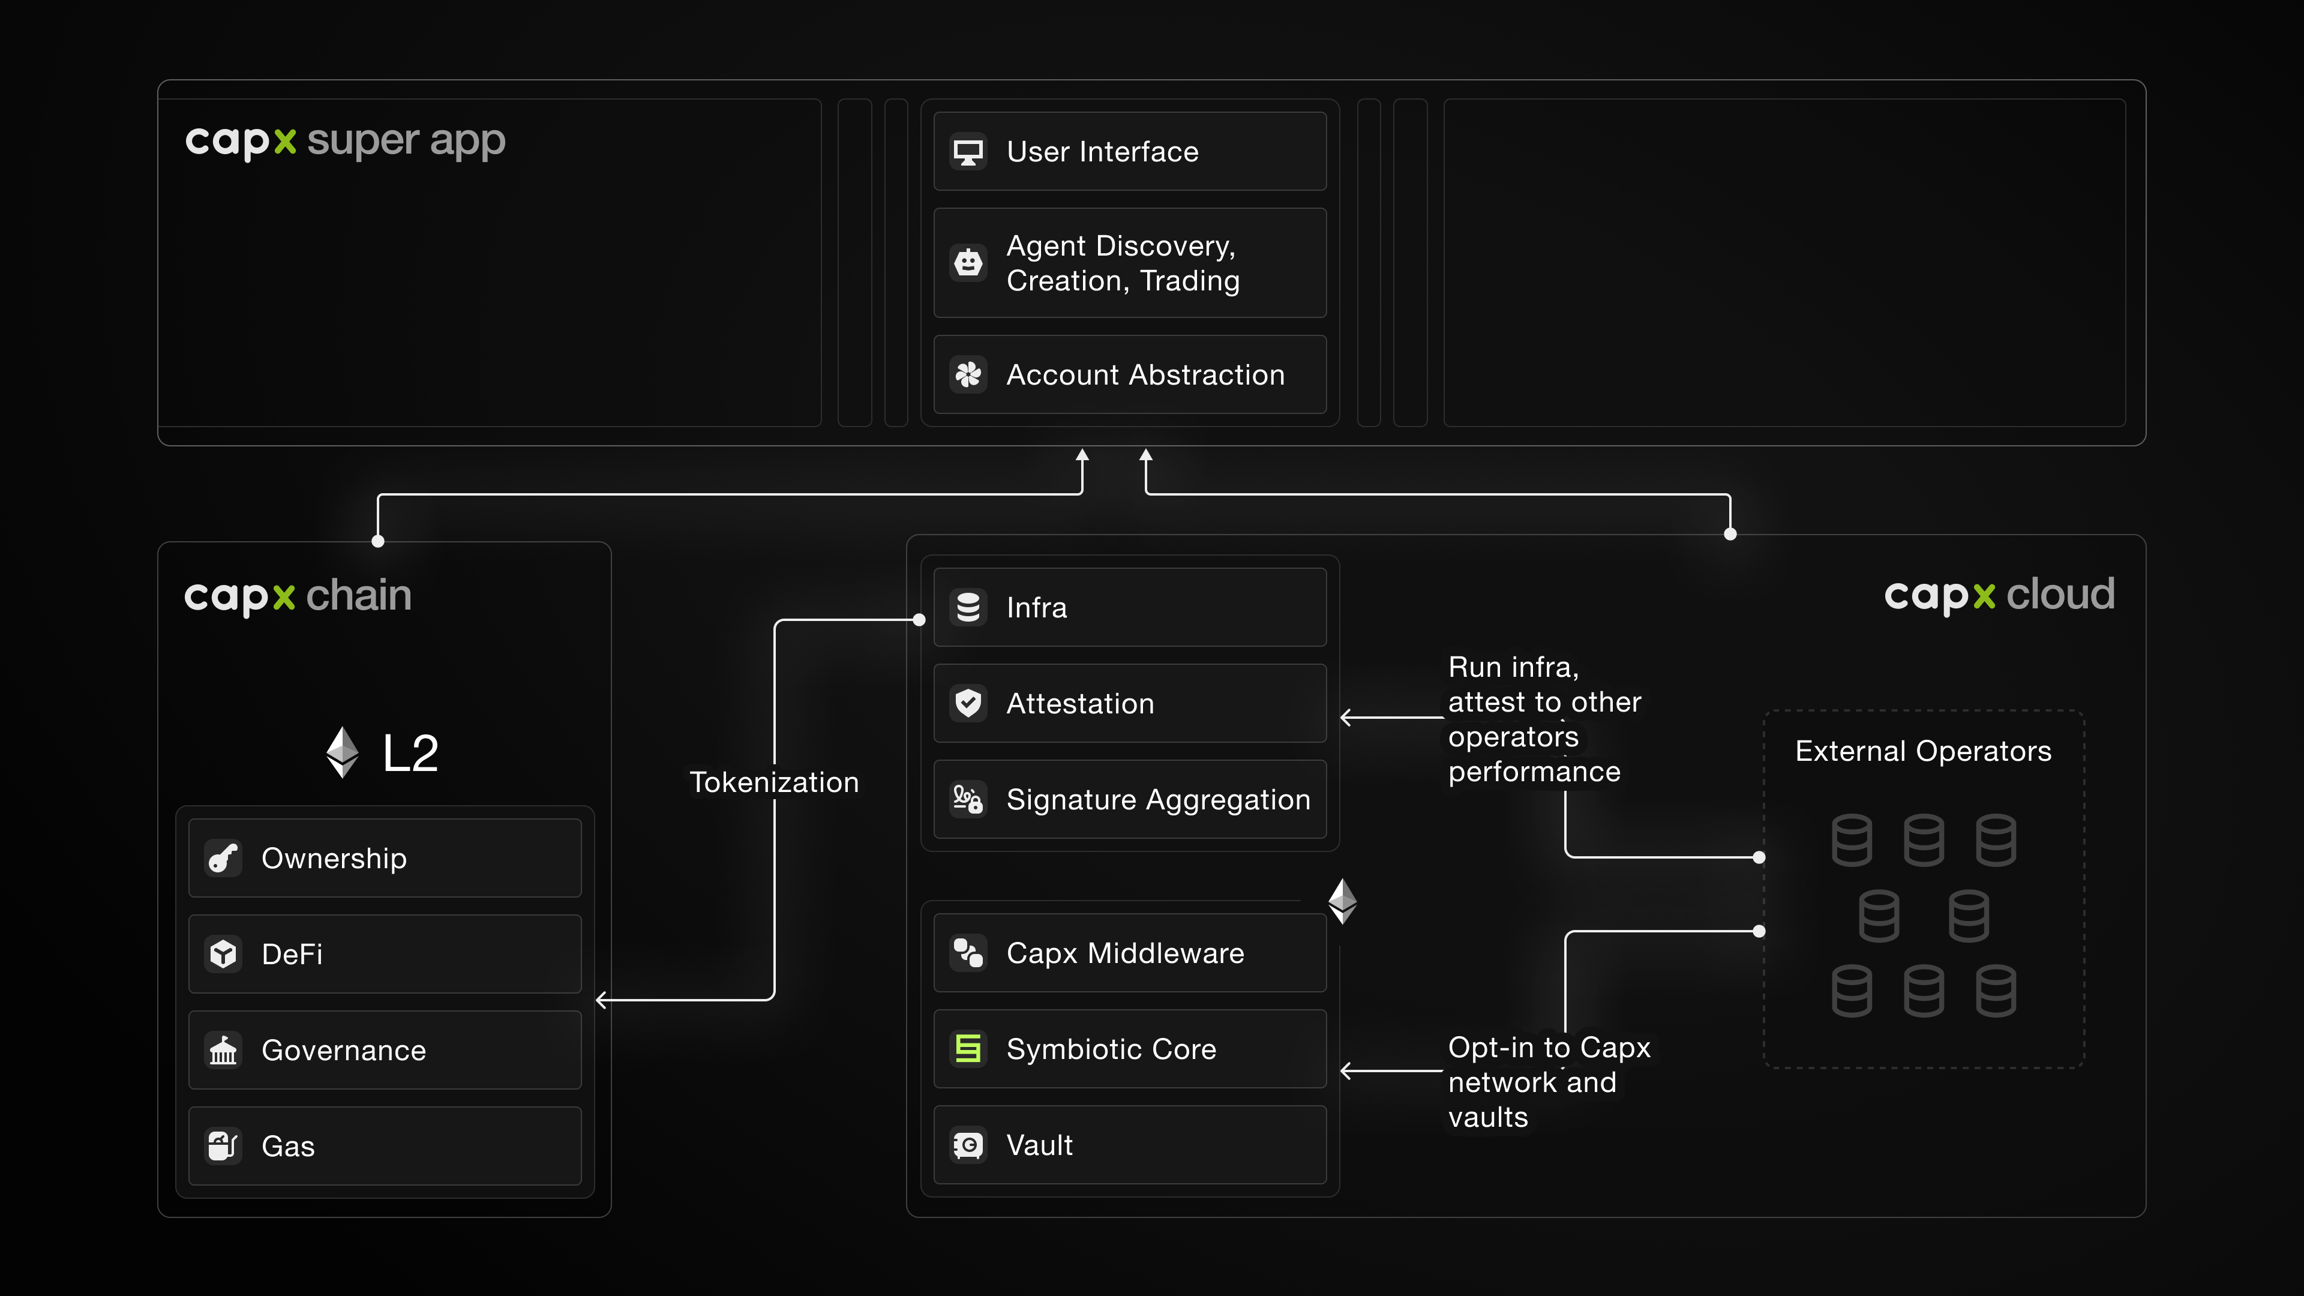Click the safe icon next to Vault
This screenshot has width=2304, height=1296.
pyautogui.click(x=968, y=1145)
